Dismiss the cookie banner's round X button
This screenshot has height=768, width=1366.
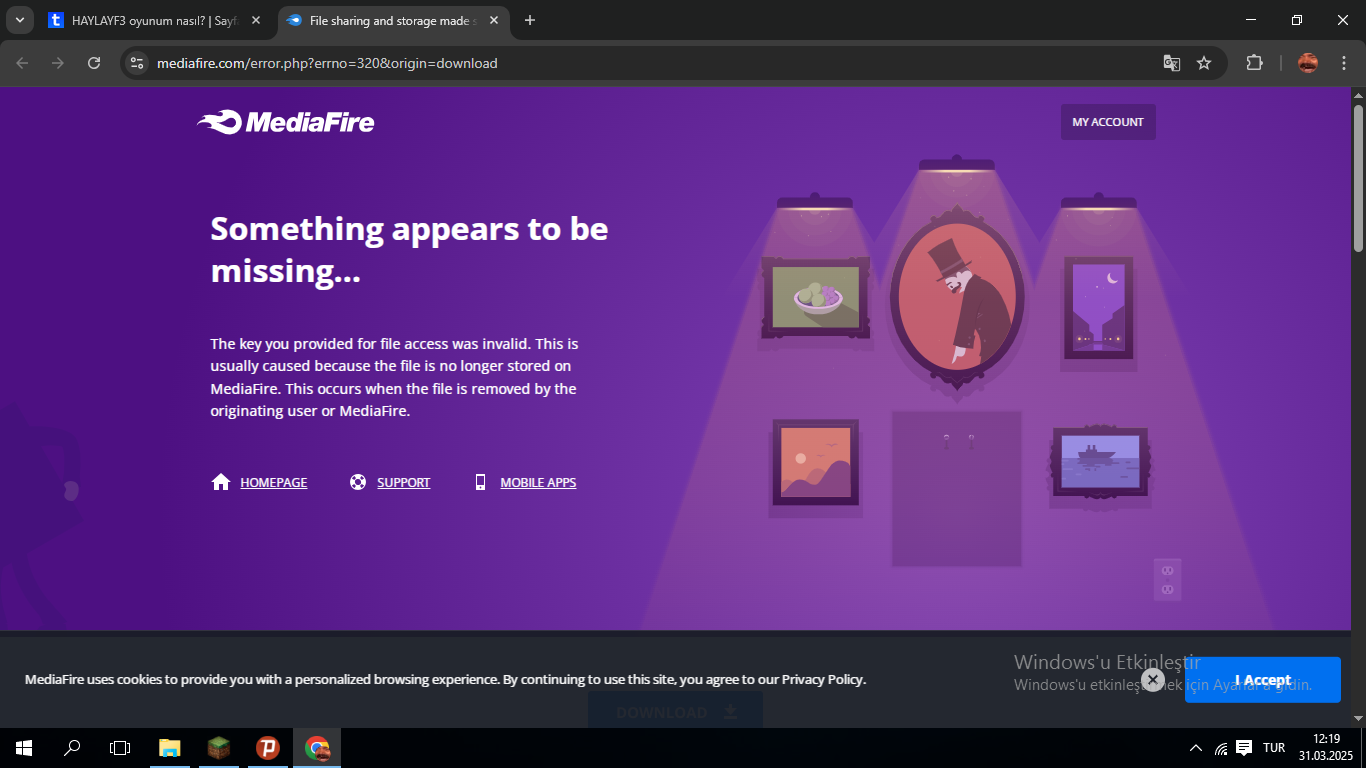coord(1152,680)
